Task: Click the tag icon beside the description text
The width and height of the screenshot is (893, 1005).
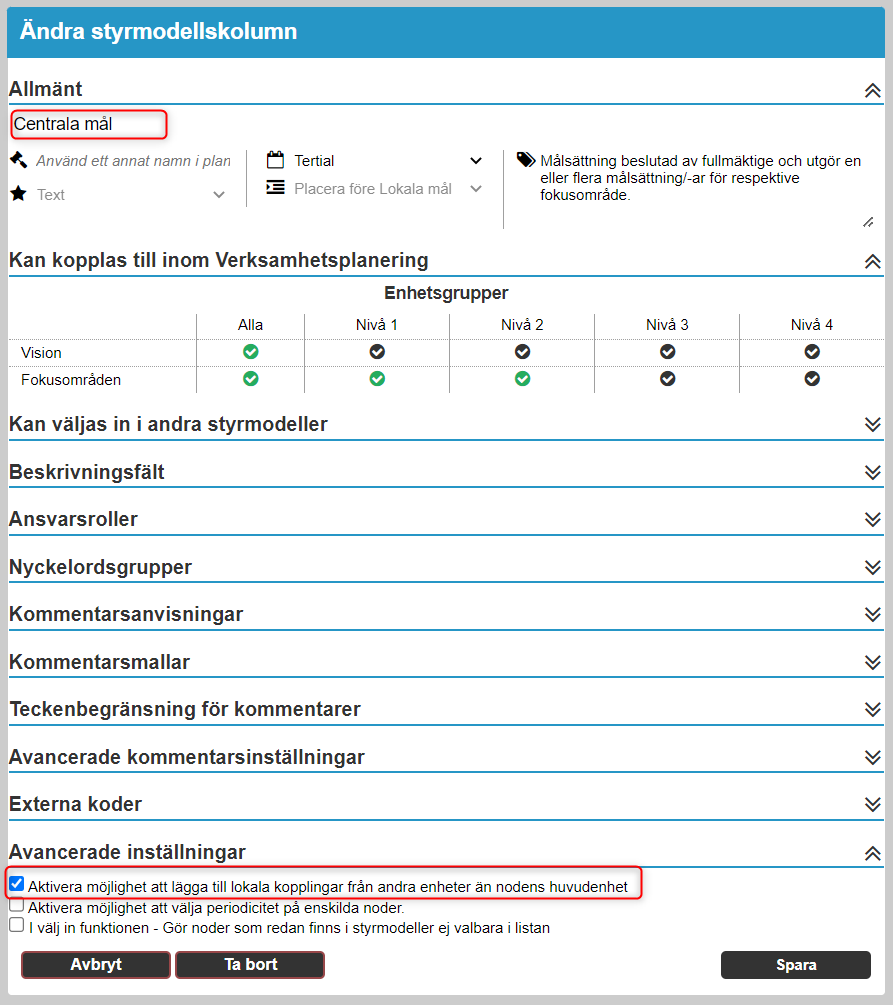Action: click(526, 160)
